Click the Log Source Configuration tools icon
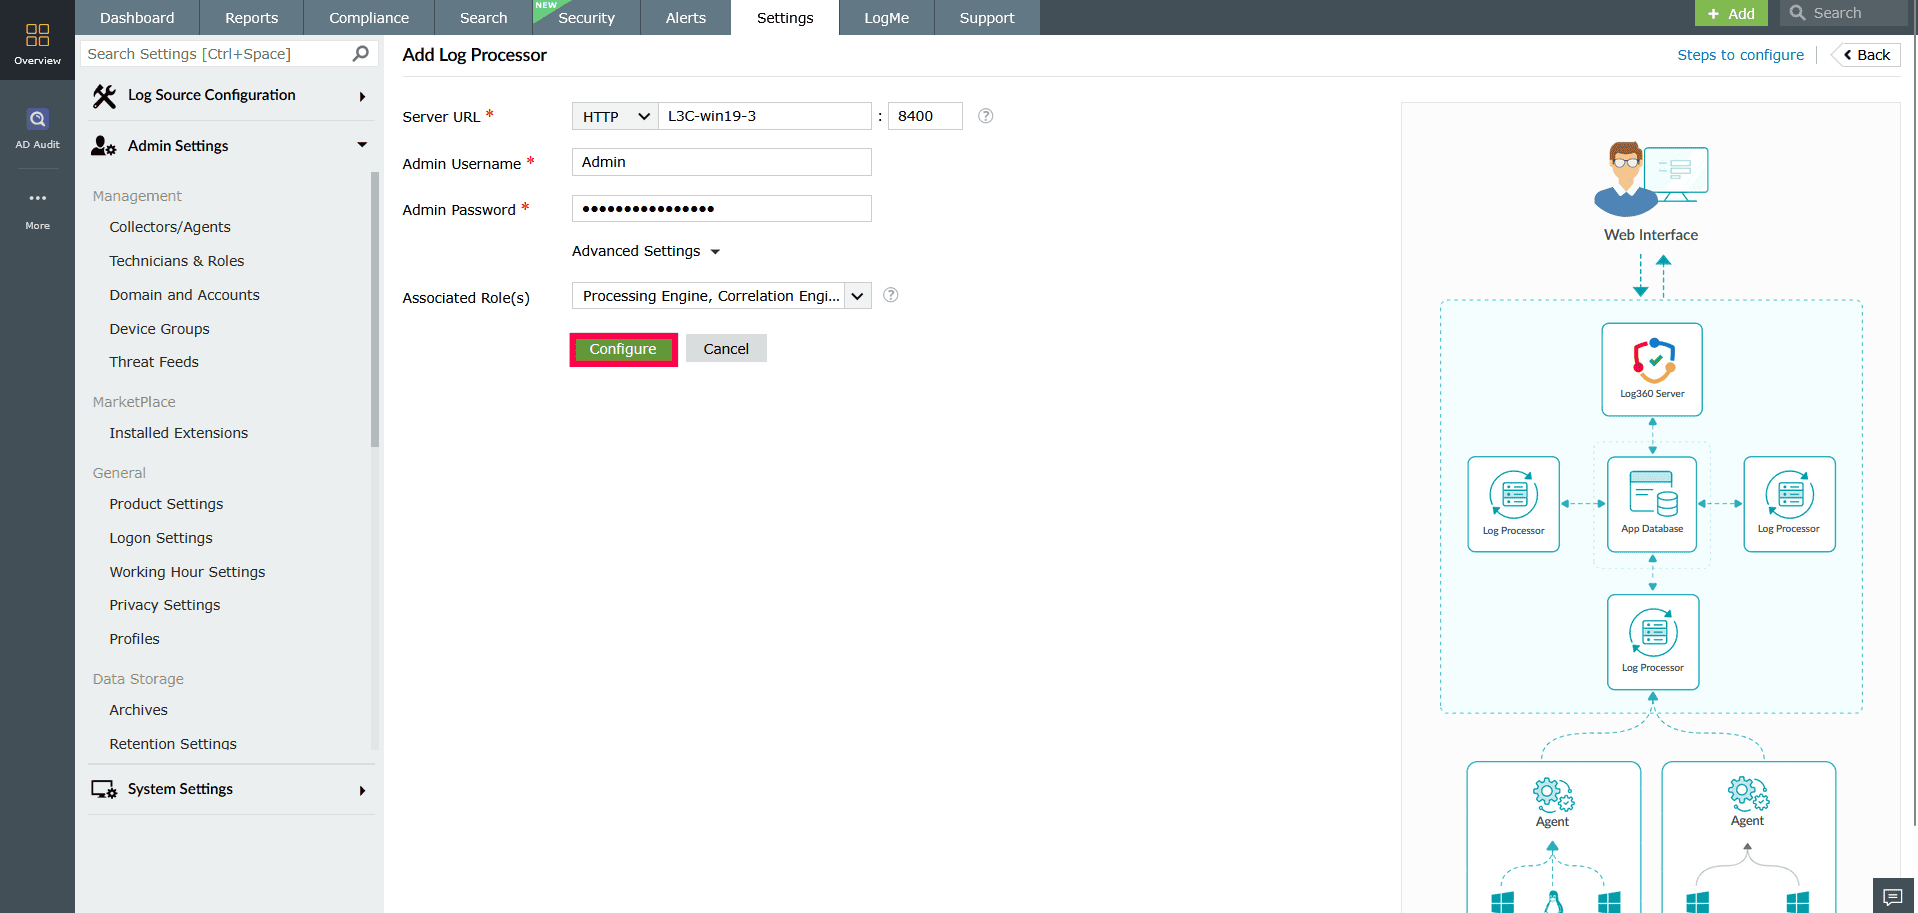Image resolution: width=1918 pixels, height=913 pixels. coord(104,96)
